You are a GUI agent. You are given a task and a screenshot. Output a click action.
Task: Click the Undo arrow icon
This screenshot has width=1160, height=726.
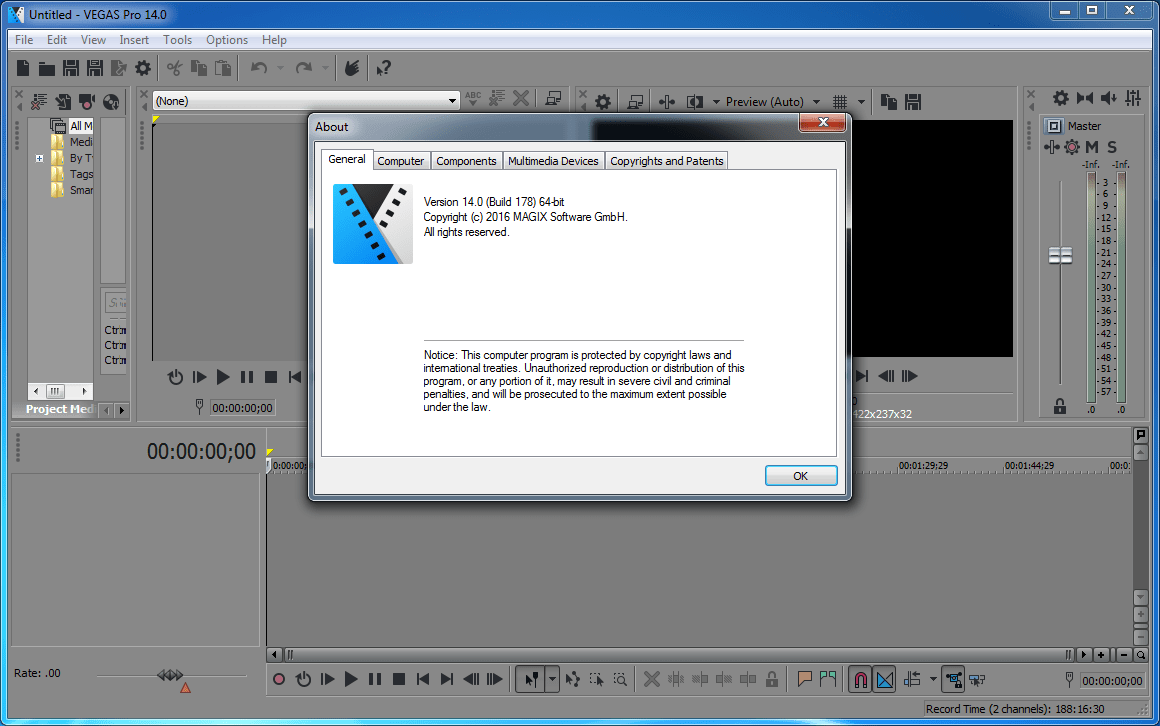pyautogui.click(x=259, y=68)
